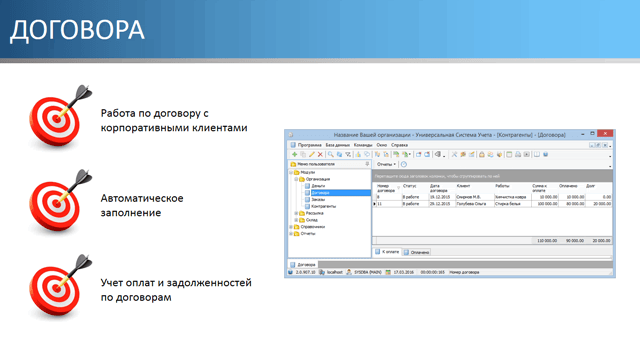The height and width of the screenshot is (360, 640).
Task: Click the green plus Add record icon
Action: (x=294, y=155)
